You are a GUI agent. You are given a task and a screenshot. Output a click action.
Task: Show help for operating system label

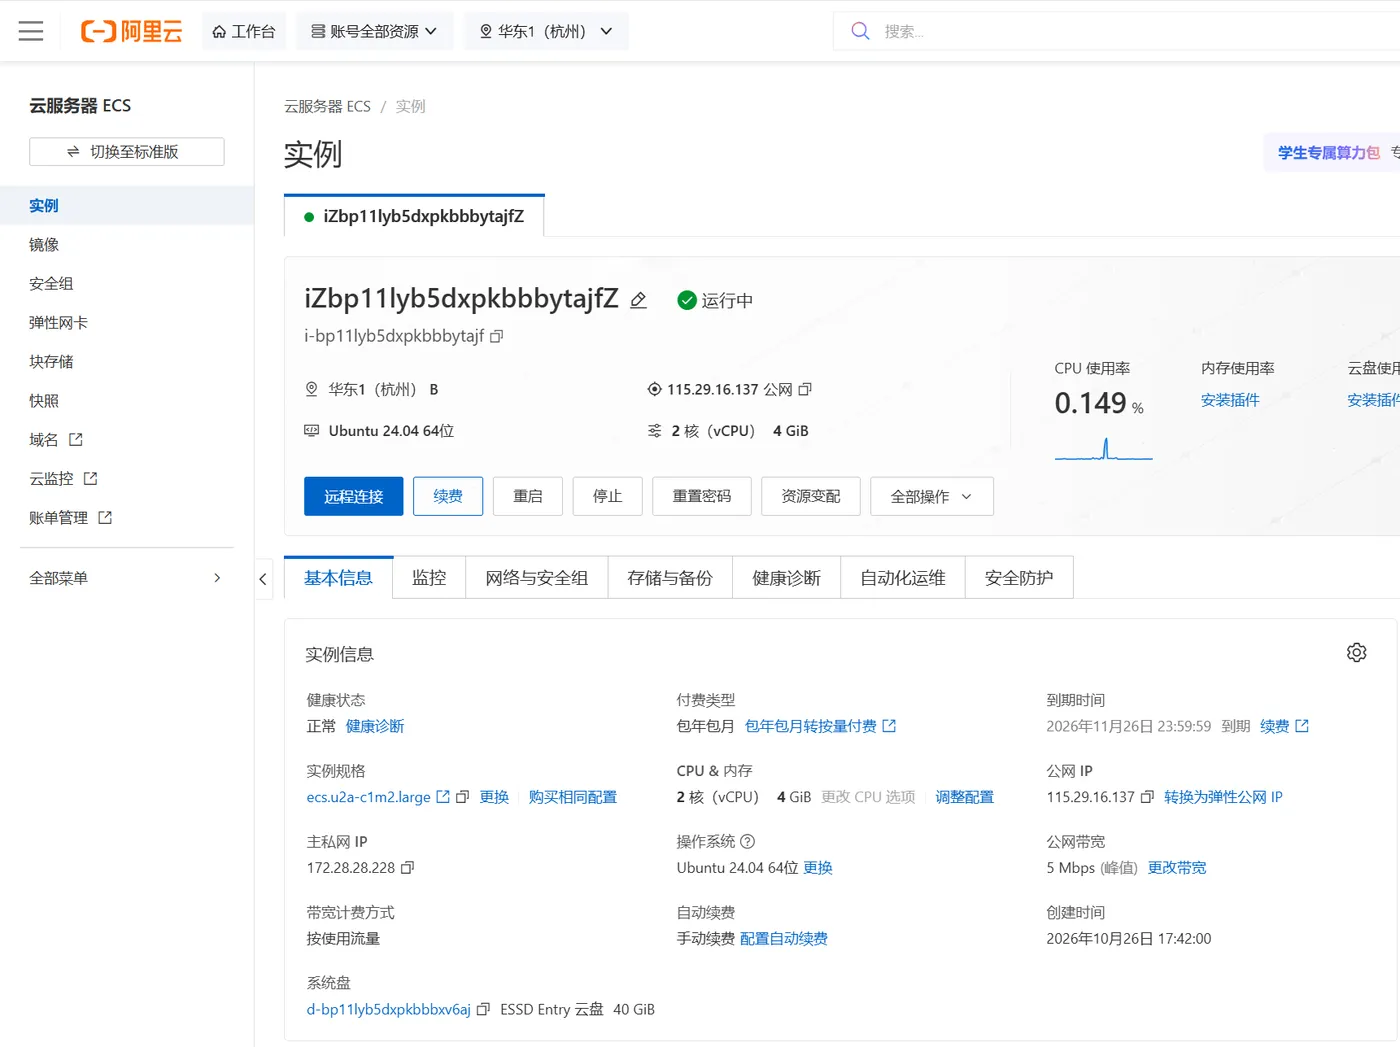[747, 842]
